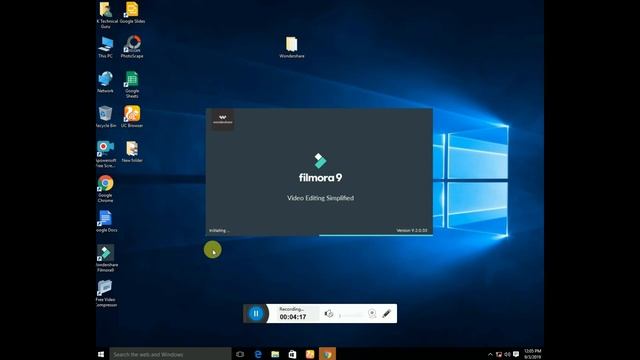
Task: Open the New folder desktop icon
Action: 132,152
